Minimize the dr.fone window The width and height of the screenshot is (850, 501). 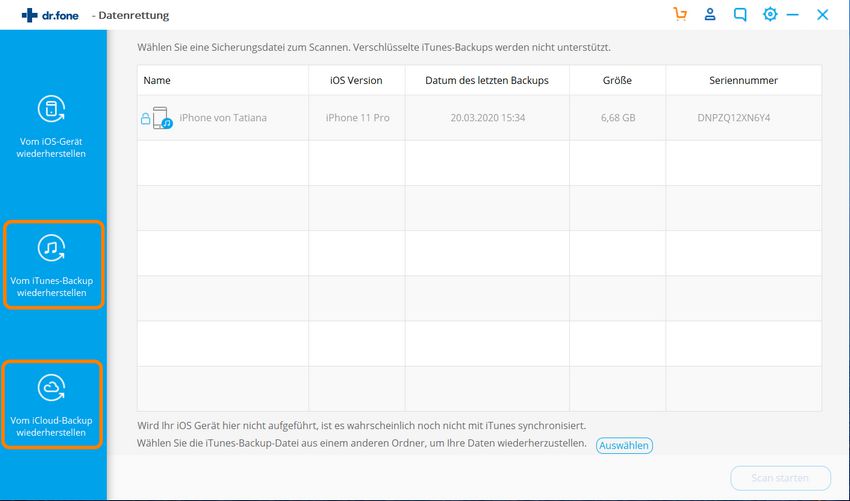[x=793, y=15]
